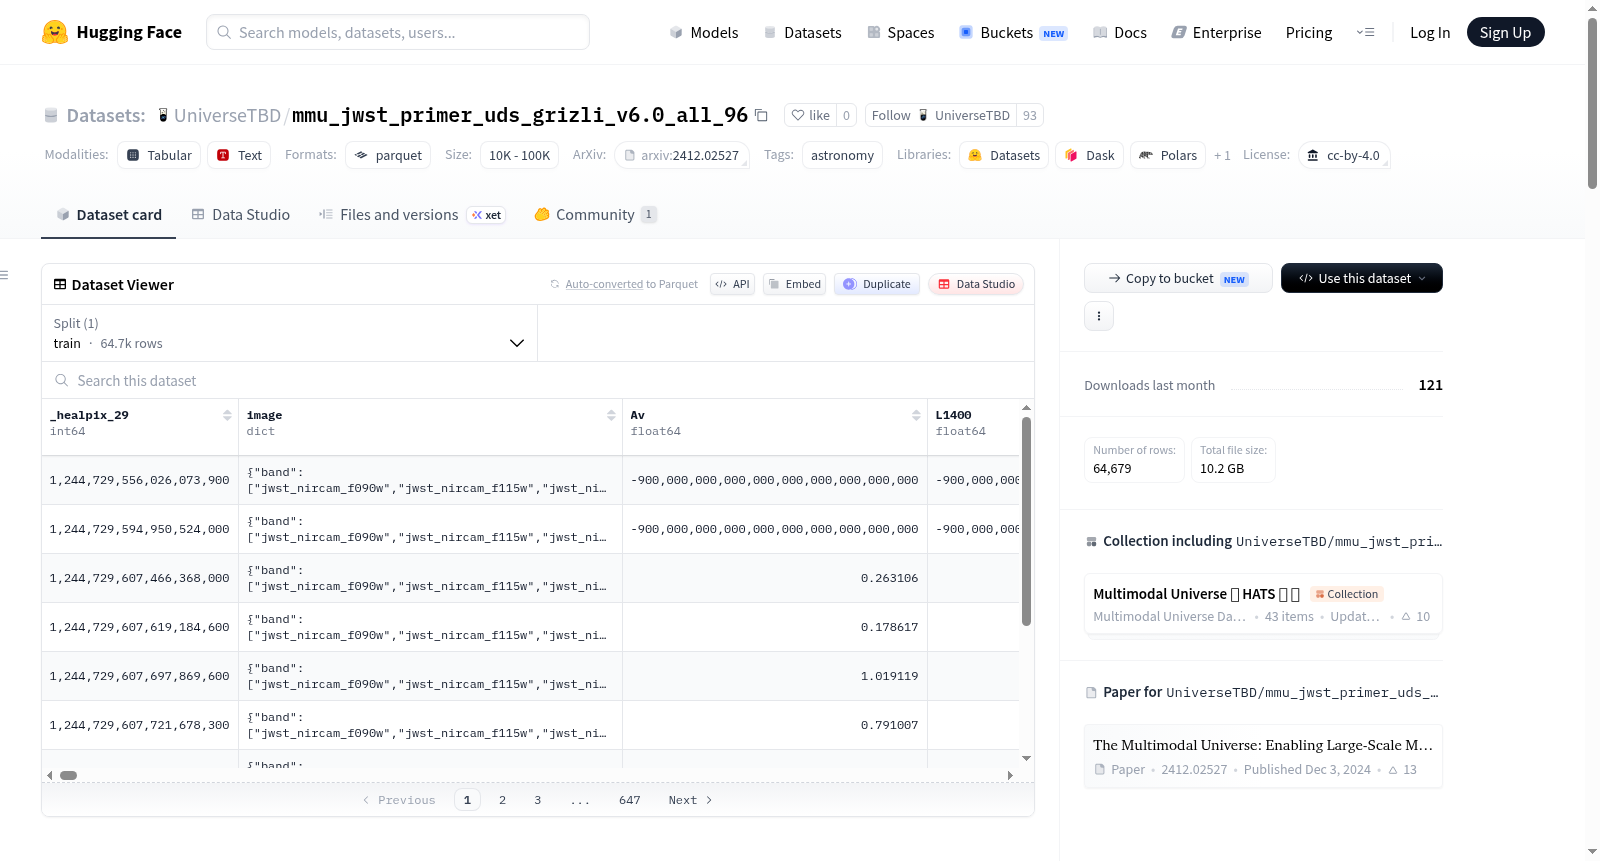Click the vertical table scrollbar thumb
Screen dimensions: 1600x861
pos(1026,520)
